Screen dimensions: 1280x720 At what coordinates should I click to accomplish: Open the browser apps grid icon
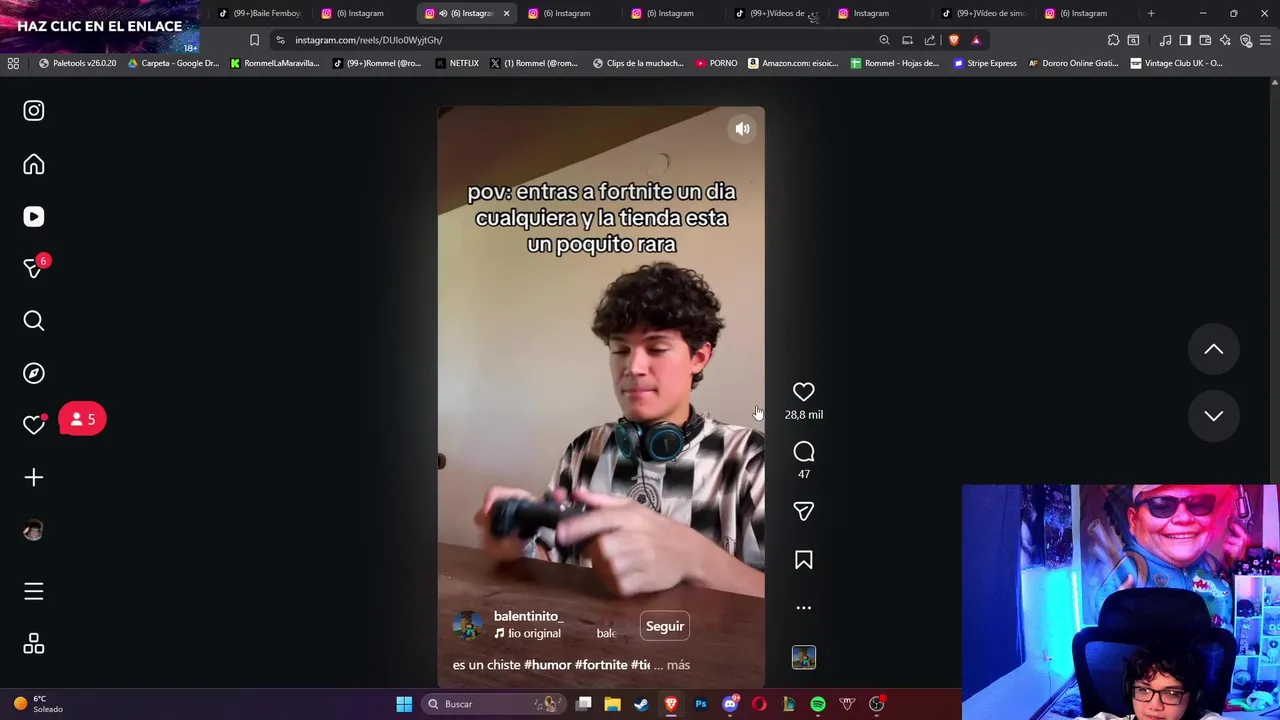pos(13,63)
